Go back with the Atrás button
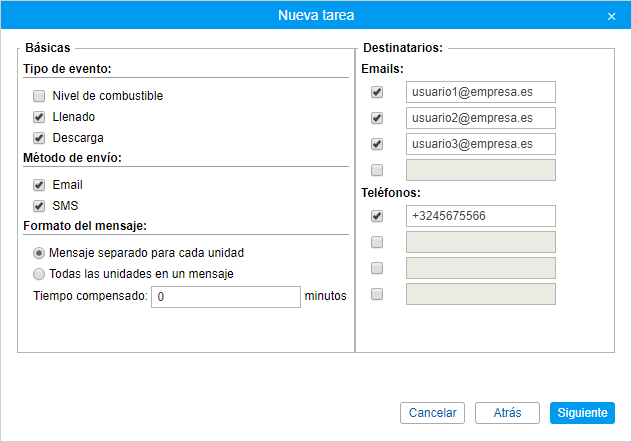This screenshot has height=442, width=632. (x=507, y=413)
